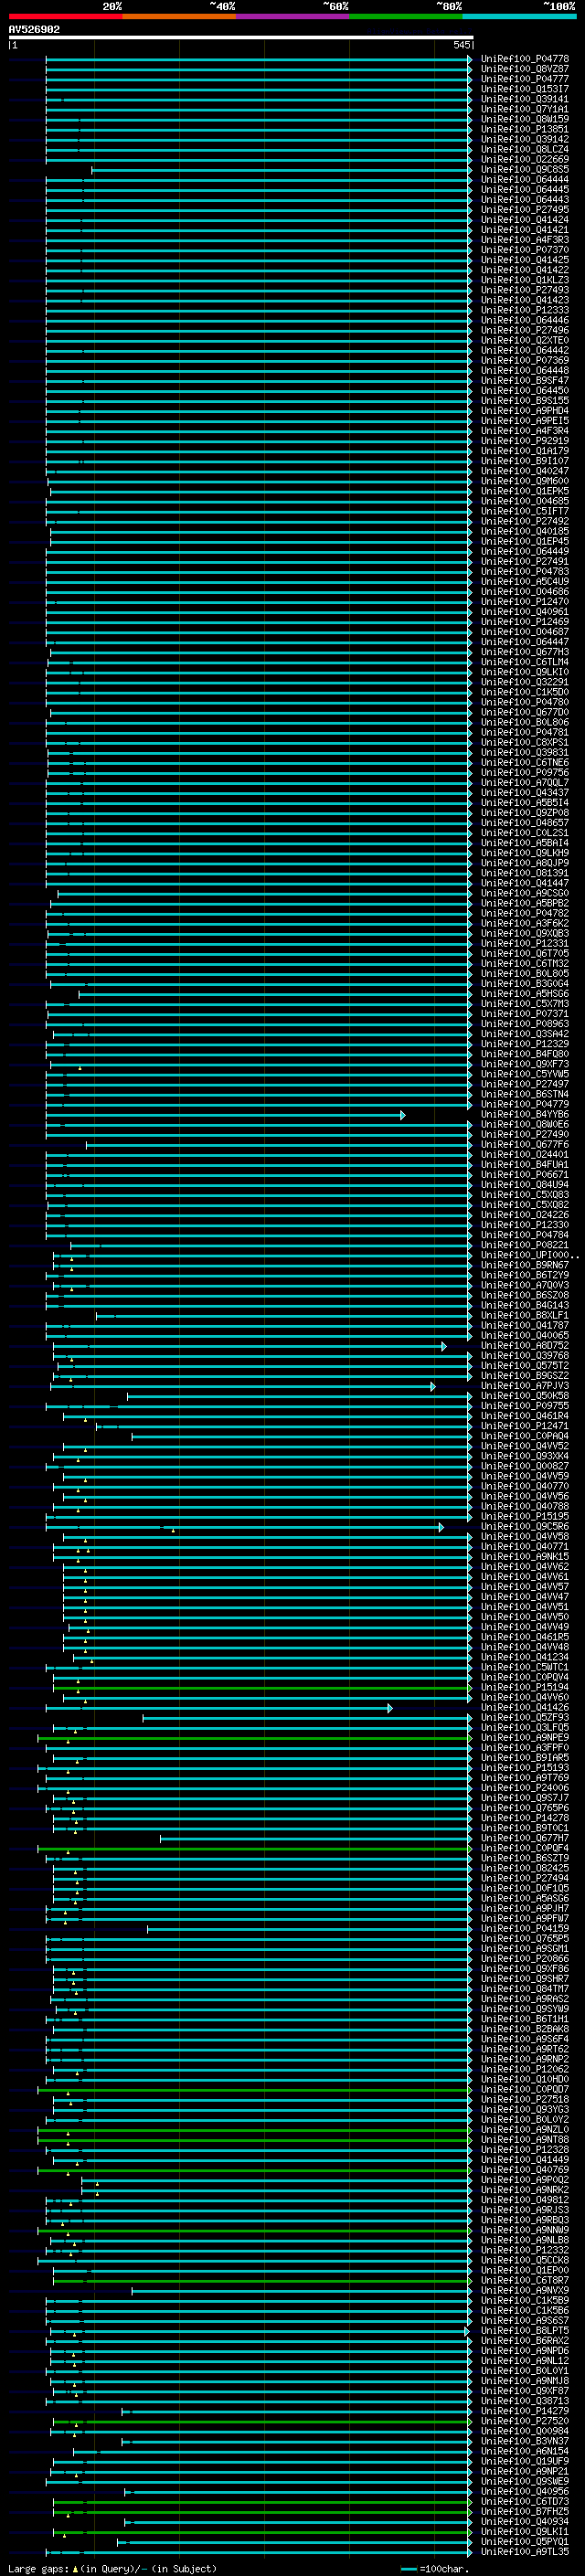Viewport: 585px width, 2576px height.
Task: Select the UniRef100_C1K5B9 label
Action: click(x=524, y=2301)
